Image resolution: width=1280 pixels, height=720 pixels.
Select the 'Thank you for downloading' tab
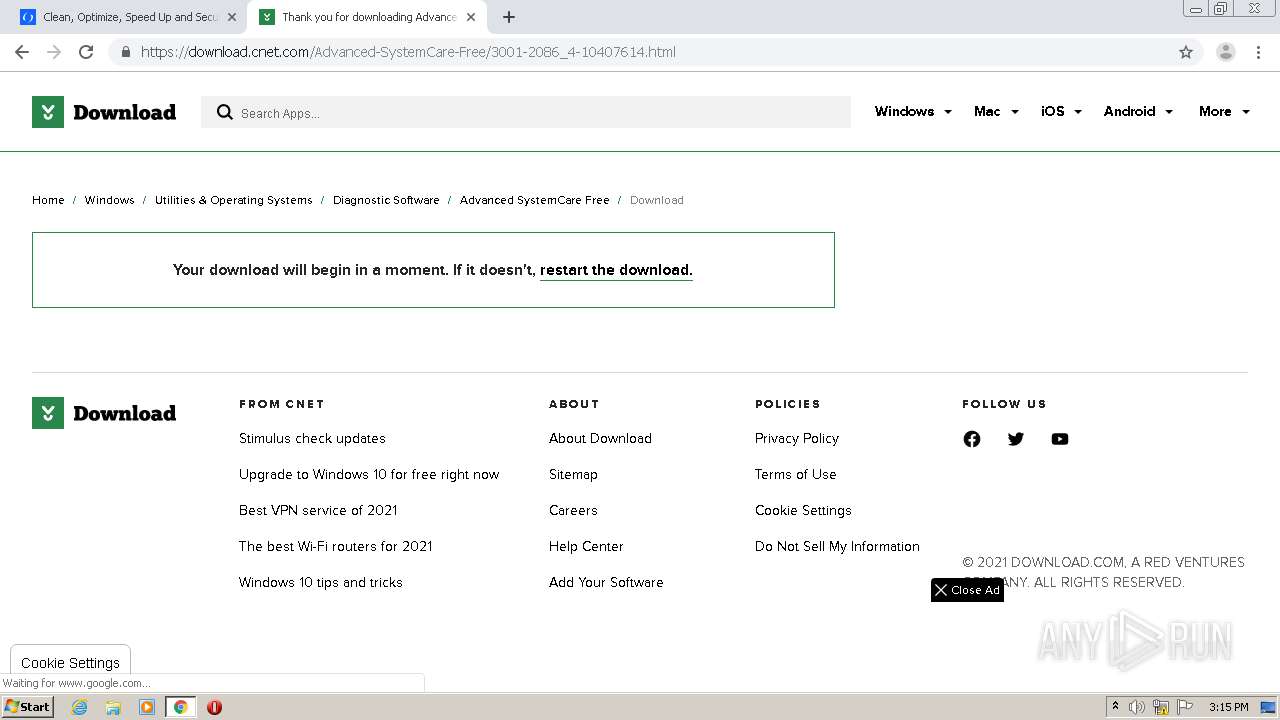365,17
